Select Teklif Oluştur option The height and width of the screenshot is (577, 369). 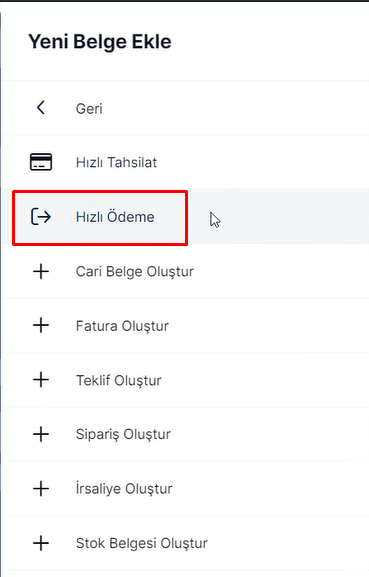click(x=118, y=380)
